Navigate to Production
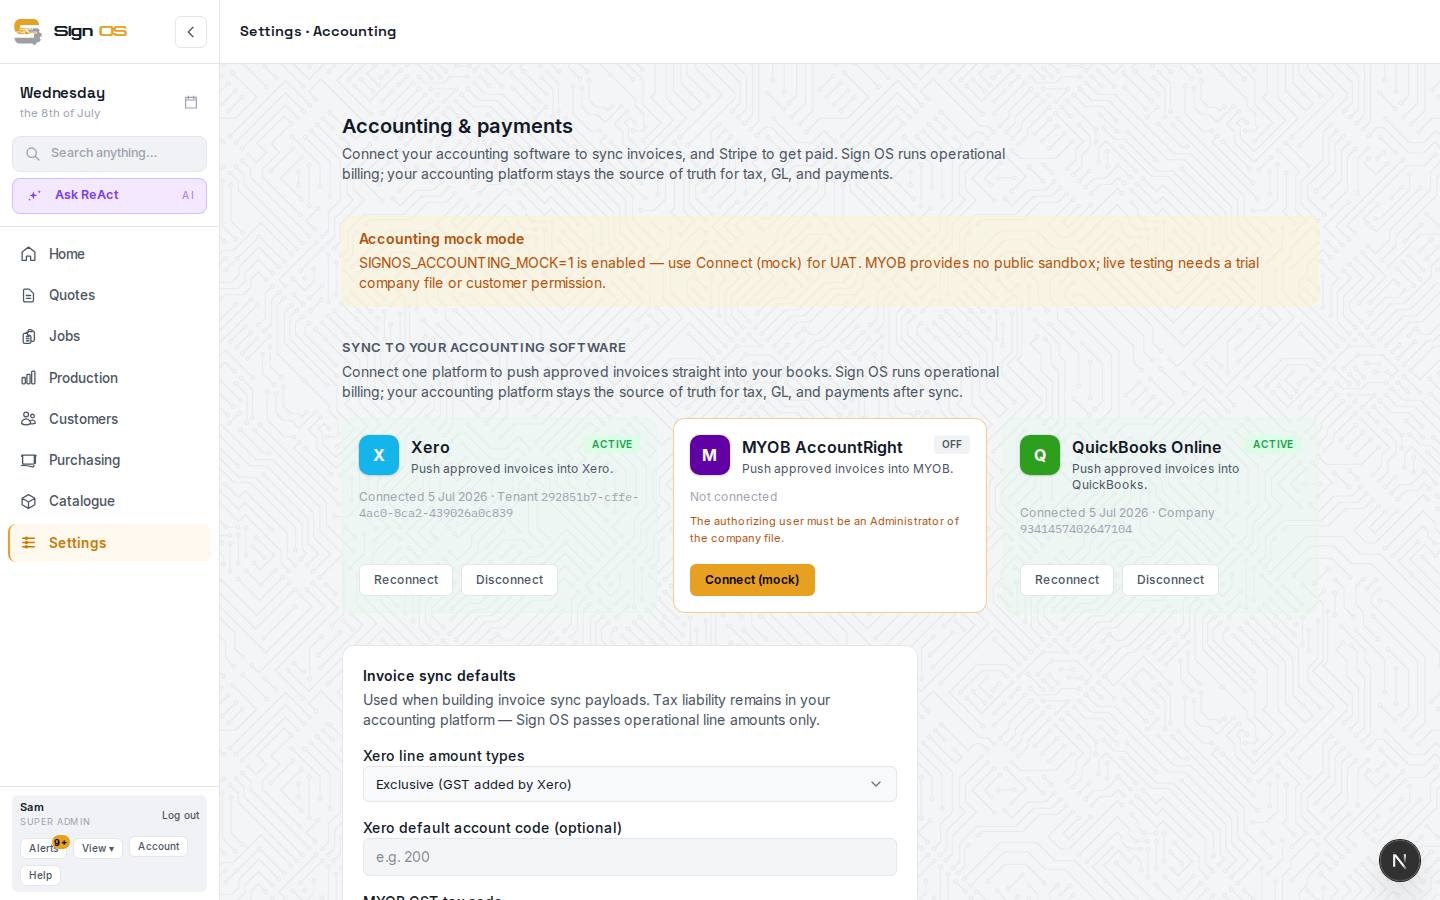The width and height of the screenshot is (1440, 900). (109, 378)
